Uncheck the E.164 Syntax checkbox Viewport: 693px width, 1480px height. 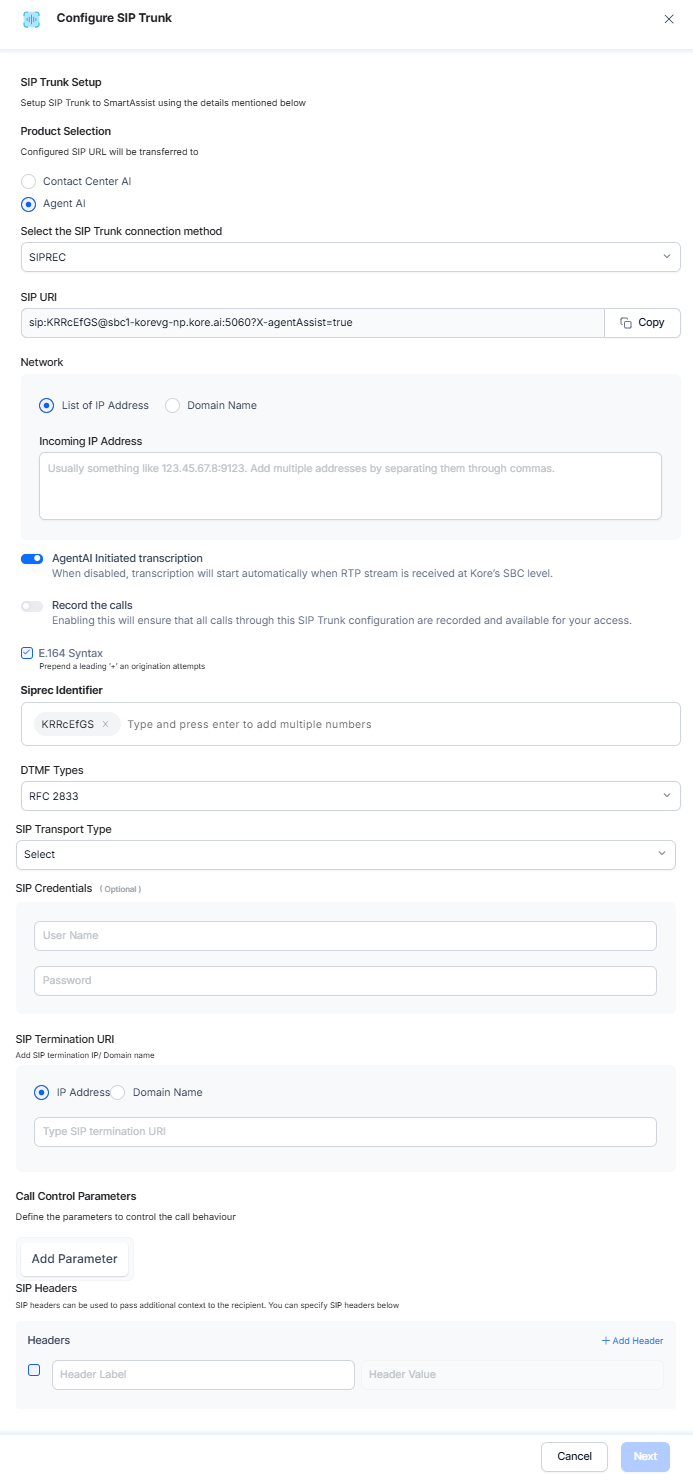pos(27,653)
